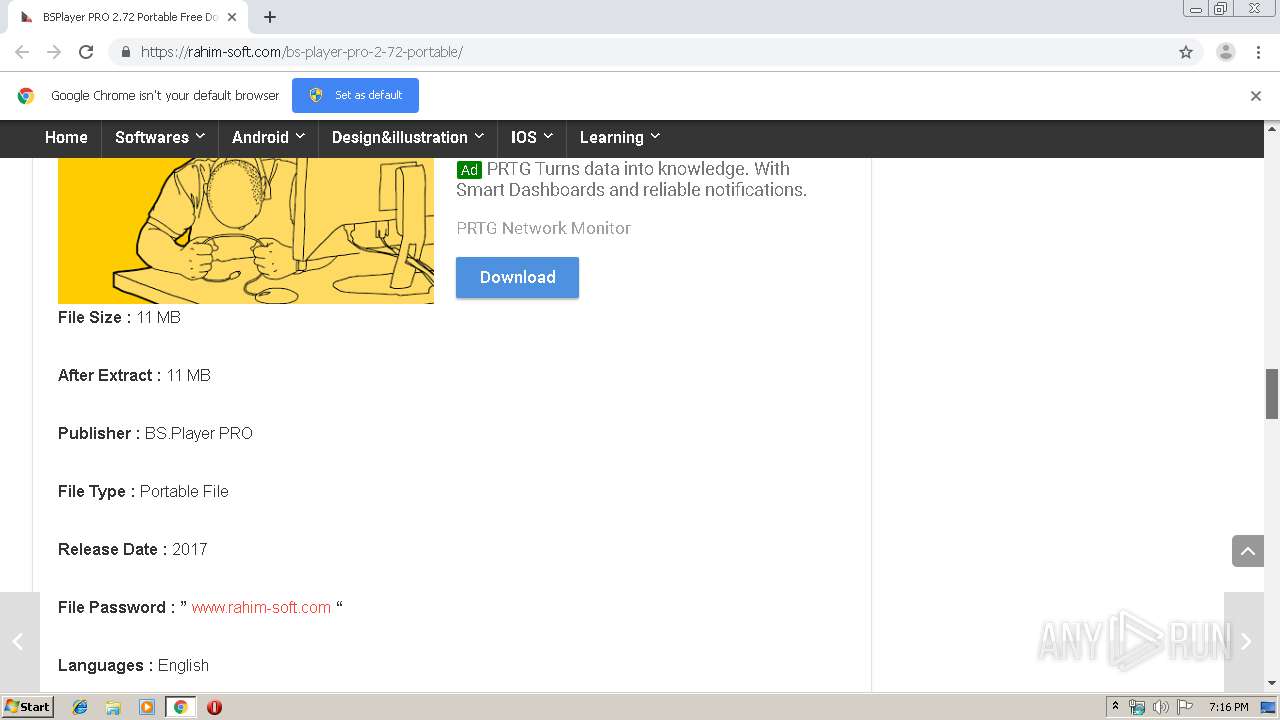Click the padlock site info icon

click(x=125, y=52)
